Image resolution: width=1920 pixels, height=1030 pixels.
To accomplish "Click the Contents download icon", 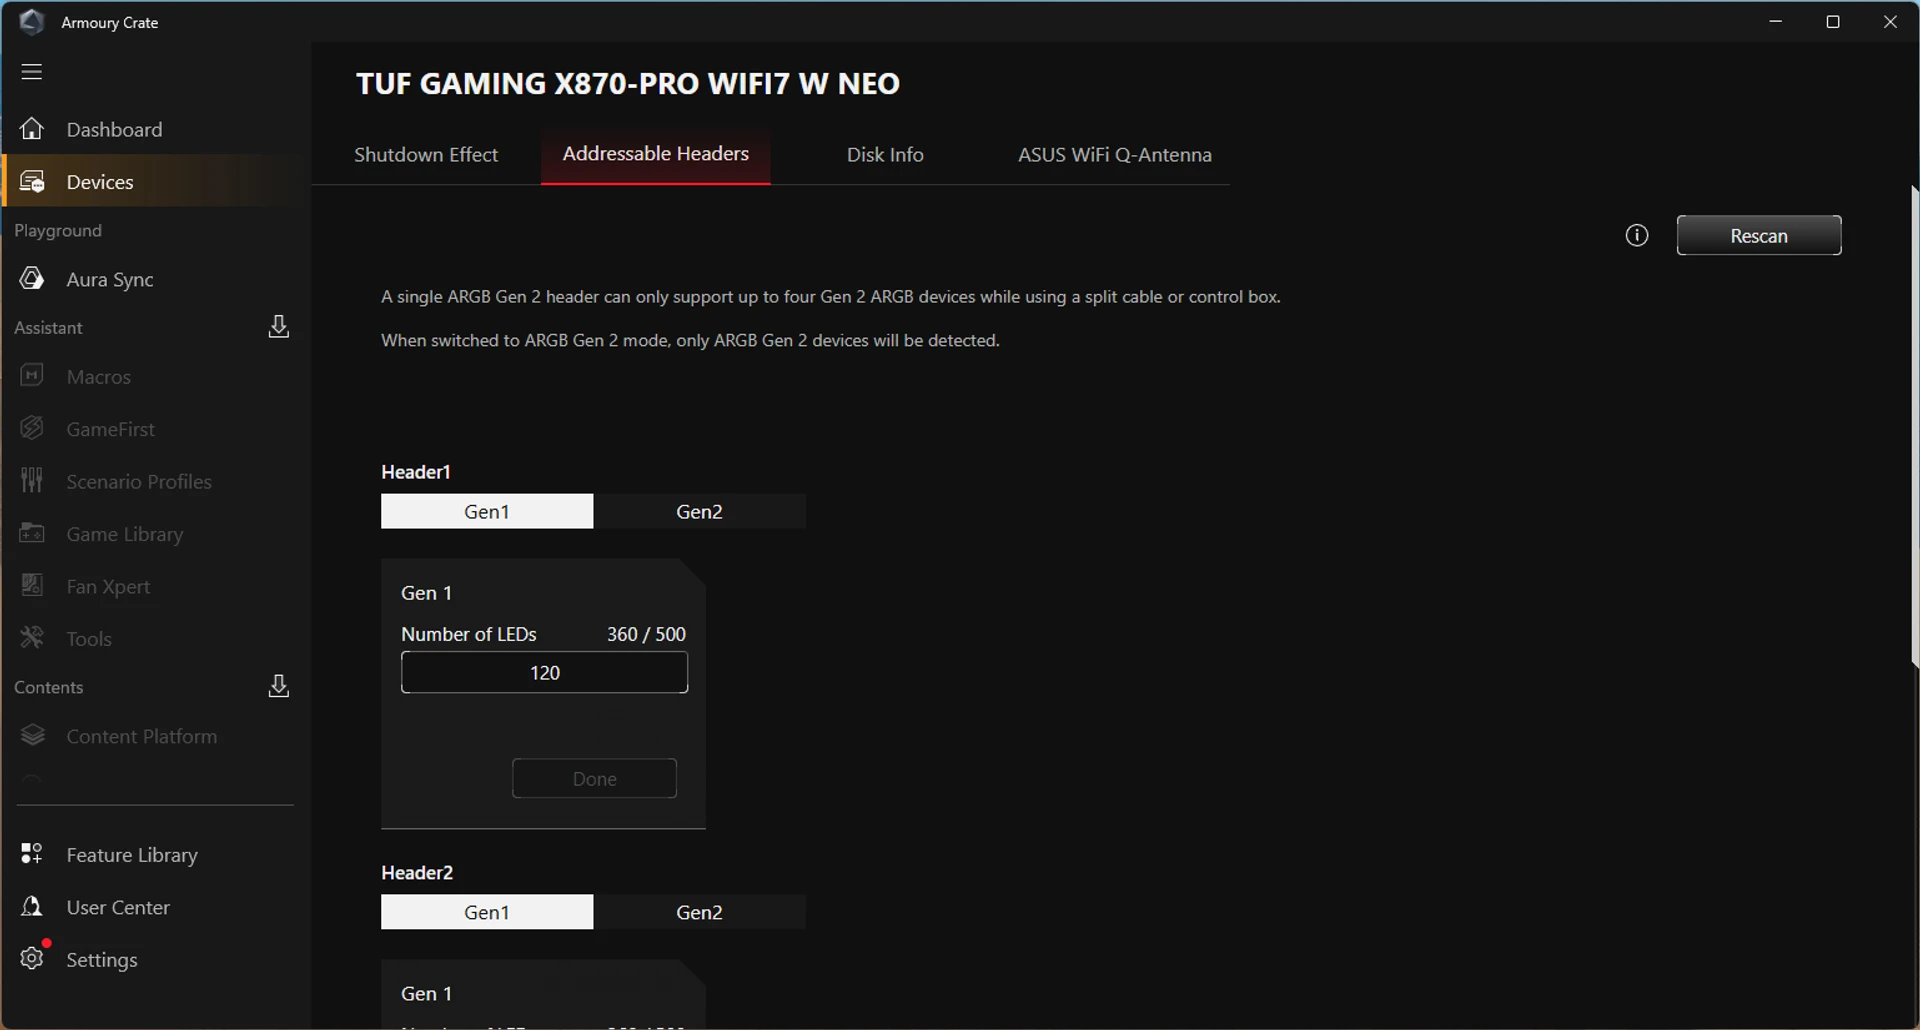I will tap(279, 686).
